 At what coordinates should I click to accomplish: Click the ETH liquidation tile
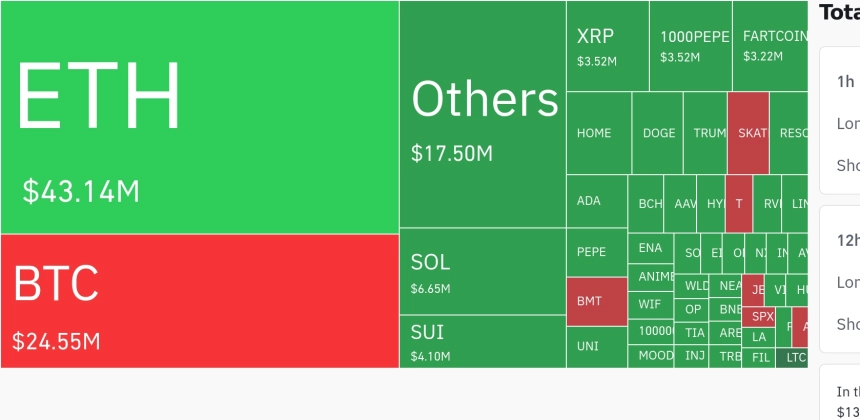[x=200, y=117]
